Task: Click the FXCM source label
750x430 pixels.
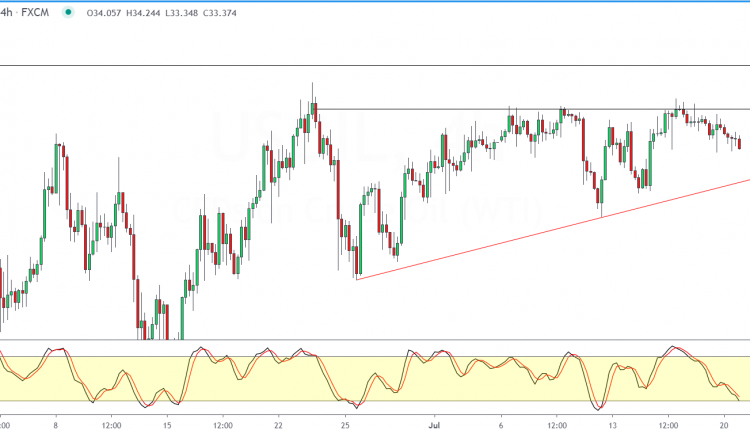Action: (x=35, y=12)
